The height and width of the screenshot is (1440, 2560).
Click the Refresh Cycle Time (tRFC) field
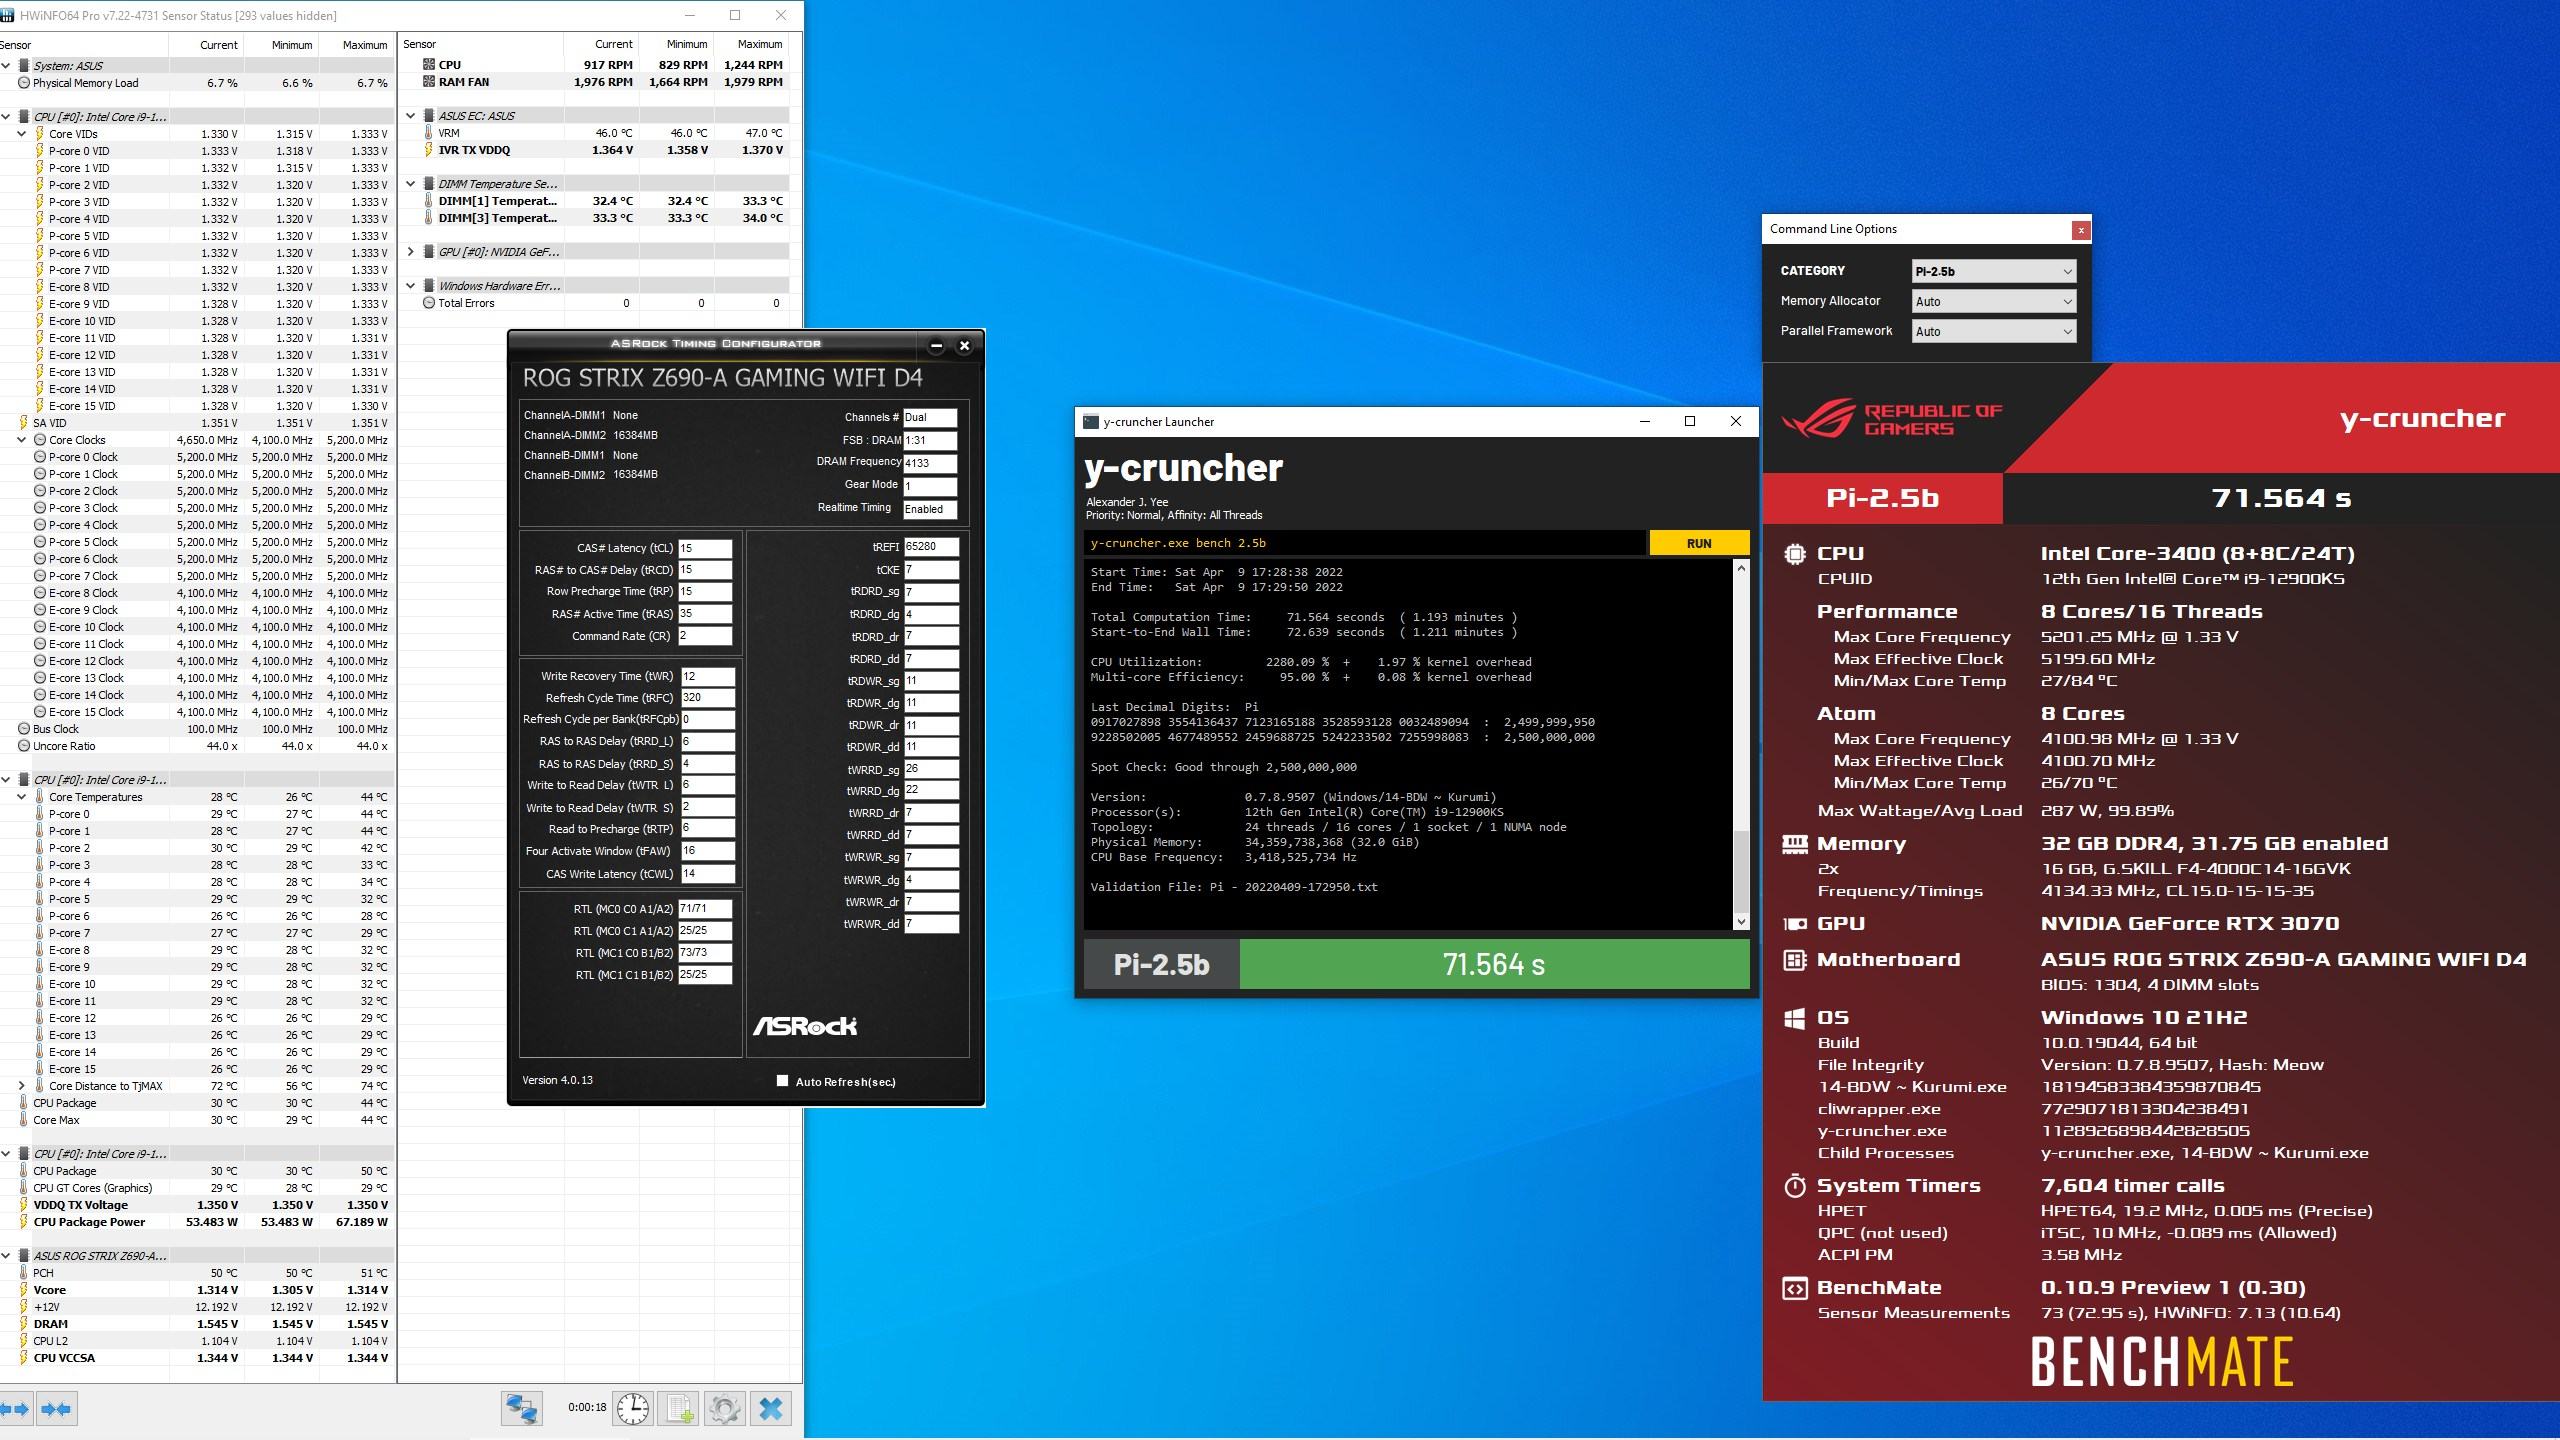(x=707, y=698)
